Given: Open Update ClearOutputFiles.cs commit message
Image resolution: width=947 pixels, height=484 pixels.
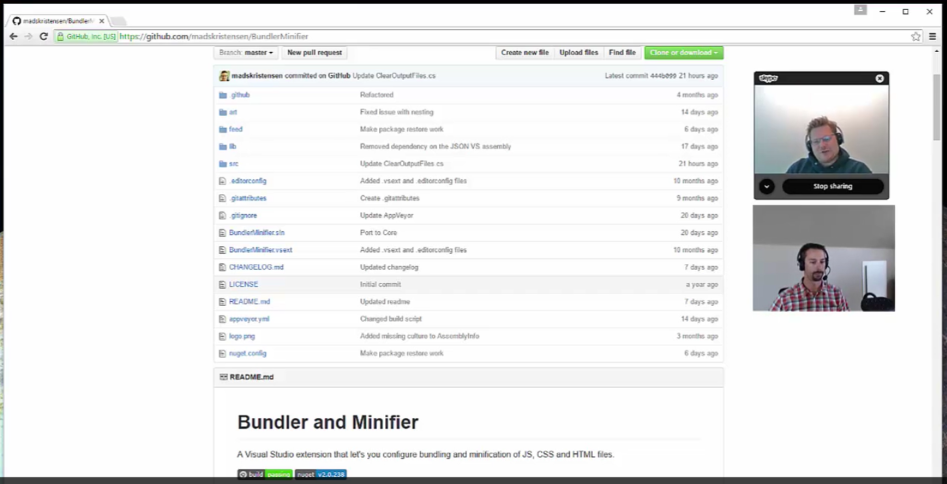Looking at the screenshot, I should [x=394, y=76].
